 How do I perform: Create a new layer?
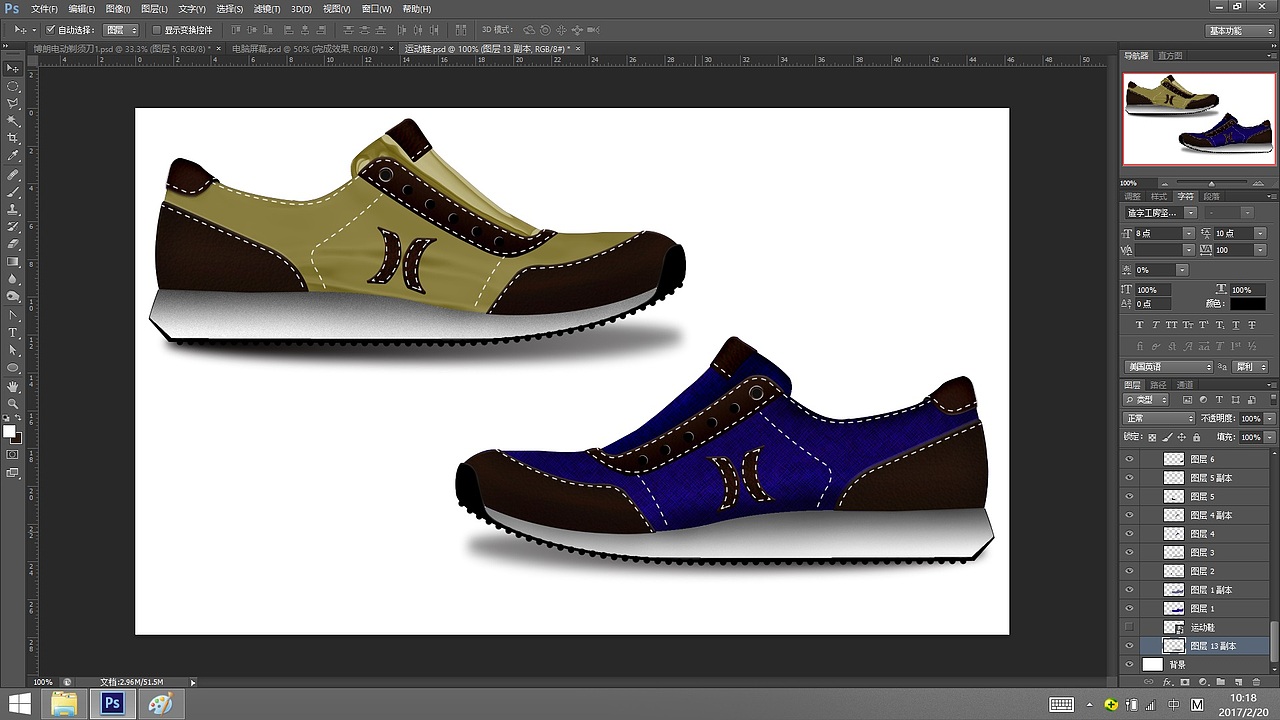[1238, 682]
